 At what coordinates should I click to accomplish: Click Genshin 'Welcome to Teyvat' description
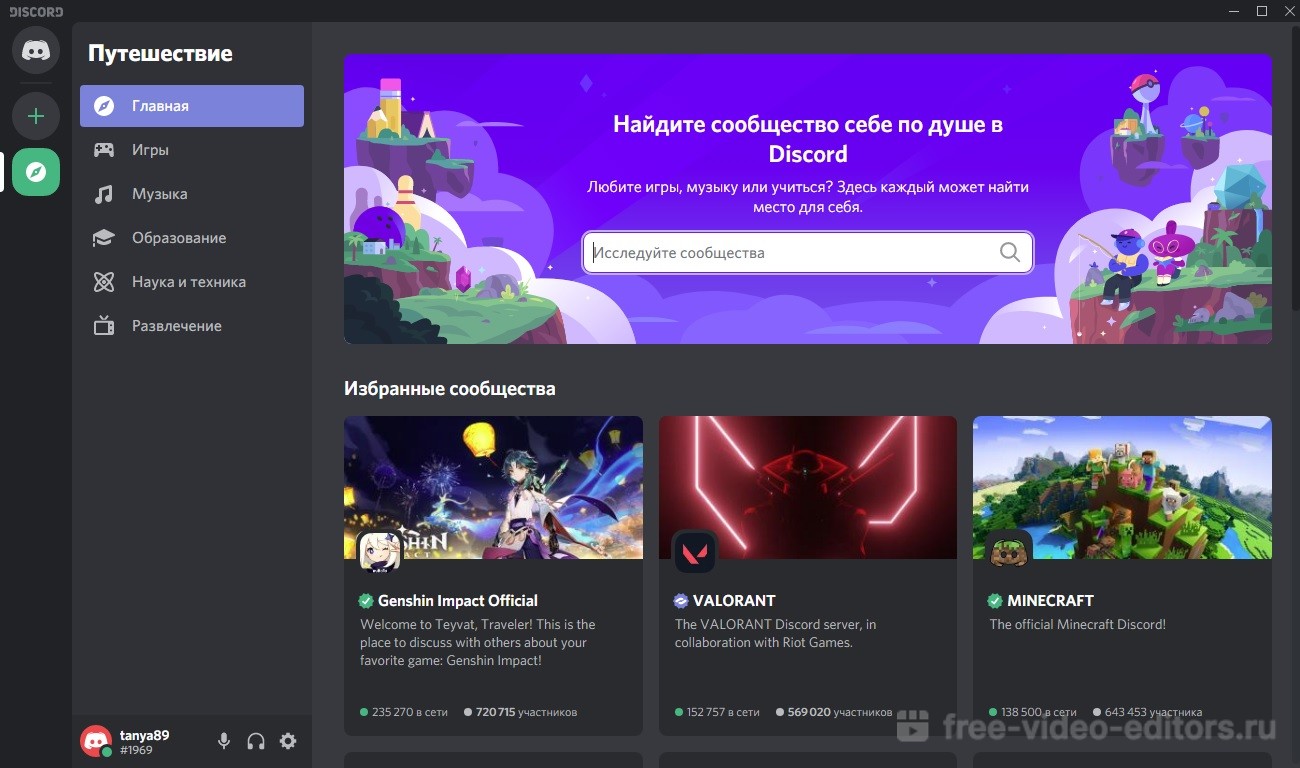(478, 642)
